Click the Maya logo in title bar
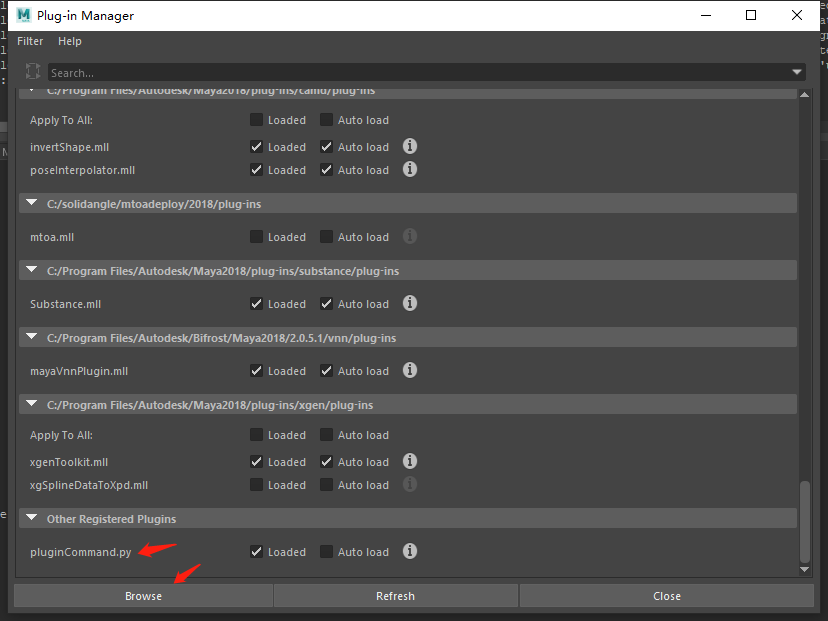This screenshot has width=828, height=621. pos(24,15)
